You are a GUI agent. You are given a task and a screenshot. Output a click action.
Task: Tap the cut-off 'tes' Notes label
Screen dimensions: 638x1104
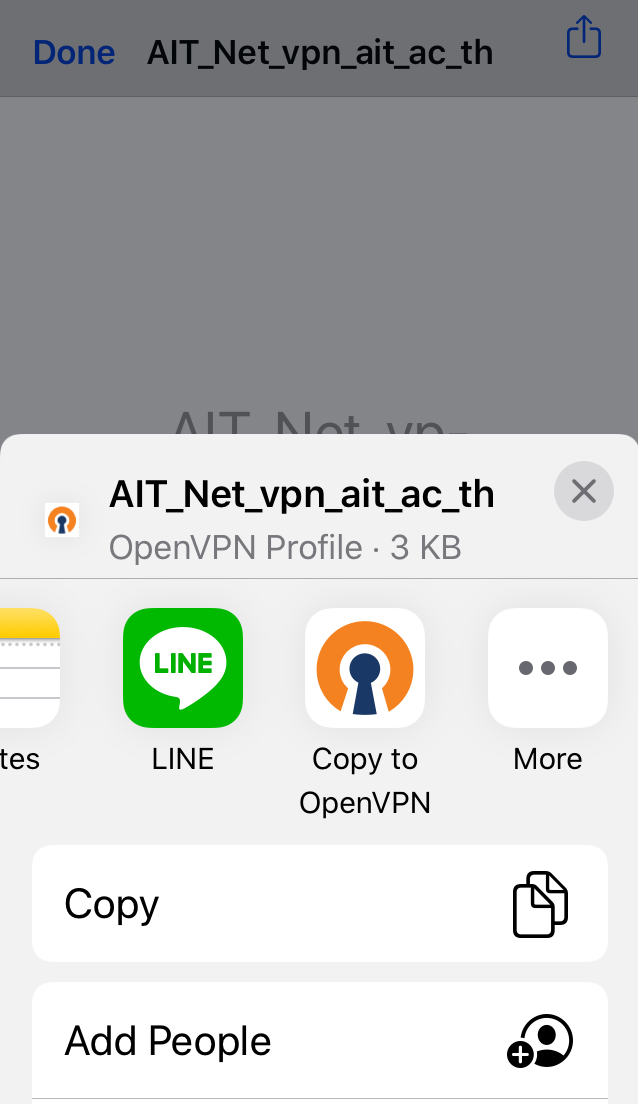[20, 759]
